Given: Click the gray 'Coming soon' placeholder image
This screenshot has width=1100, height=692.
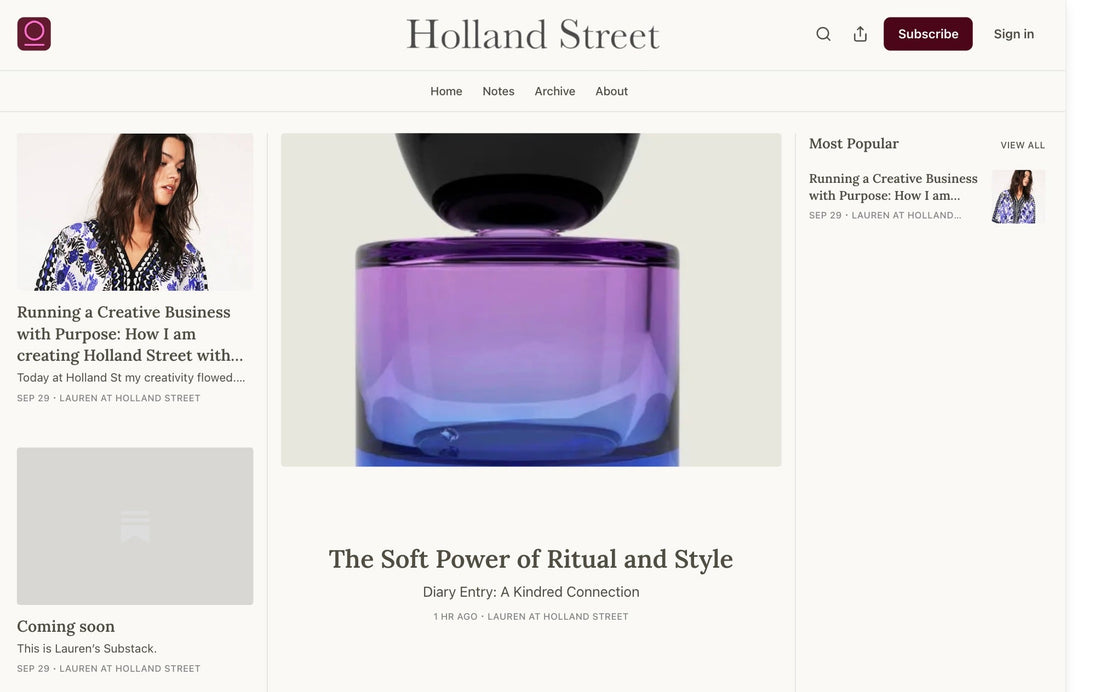Looking at the screenshot, I should (135, 527).
